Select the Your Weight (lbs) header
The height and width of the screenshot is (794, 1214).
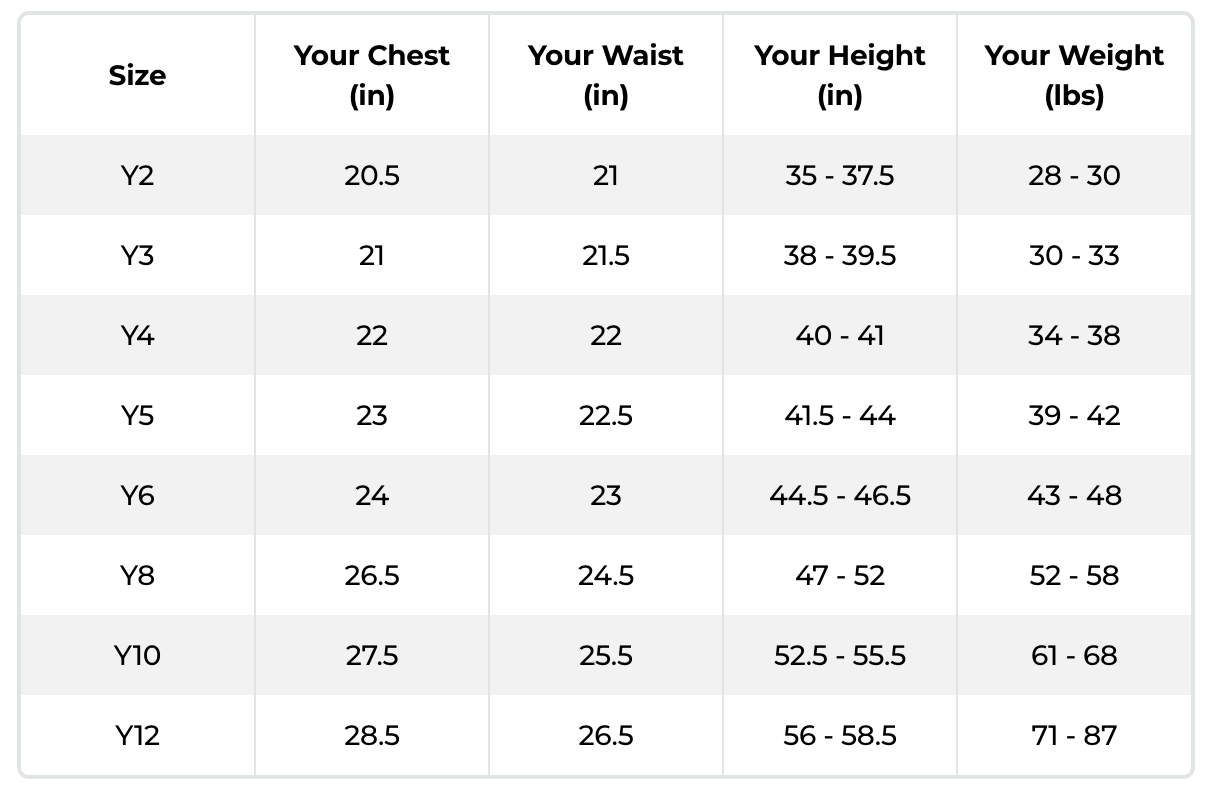pyautogui.click(x=1074, y=75)
